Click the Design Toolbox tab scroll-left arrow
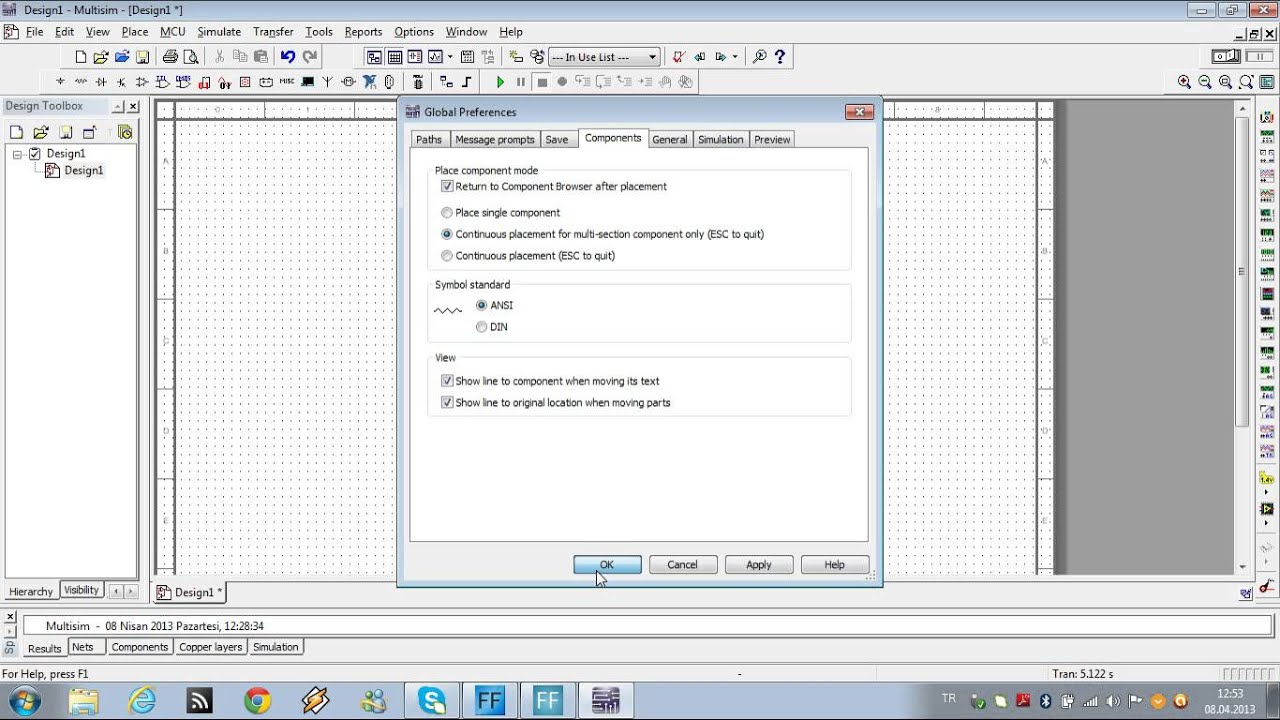 point(115,591)
